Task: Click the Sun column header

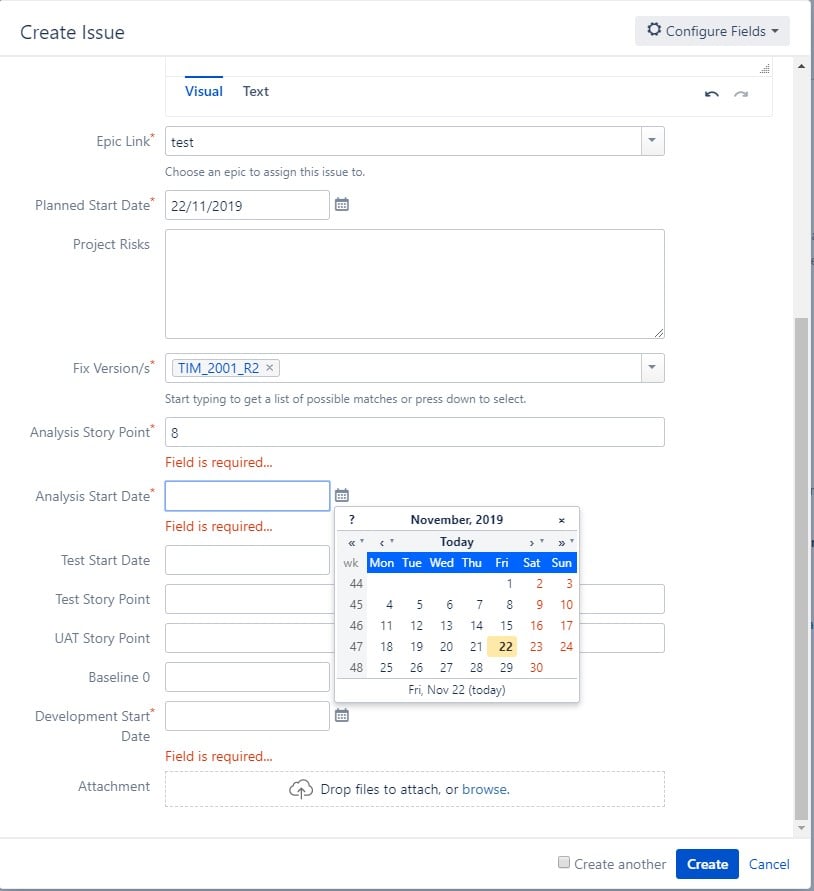Action: [561, 563]
